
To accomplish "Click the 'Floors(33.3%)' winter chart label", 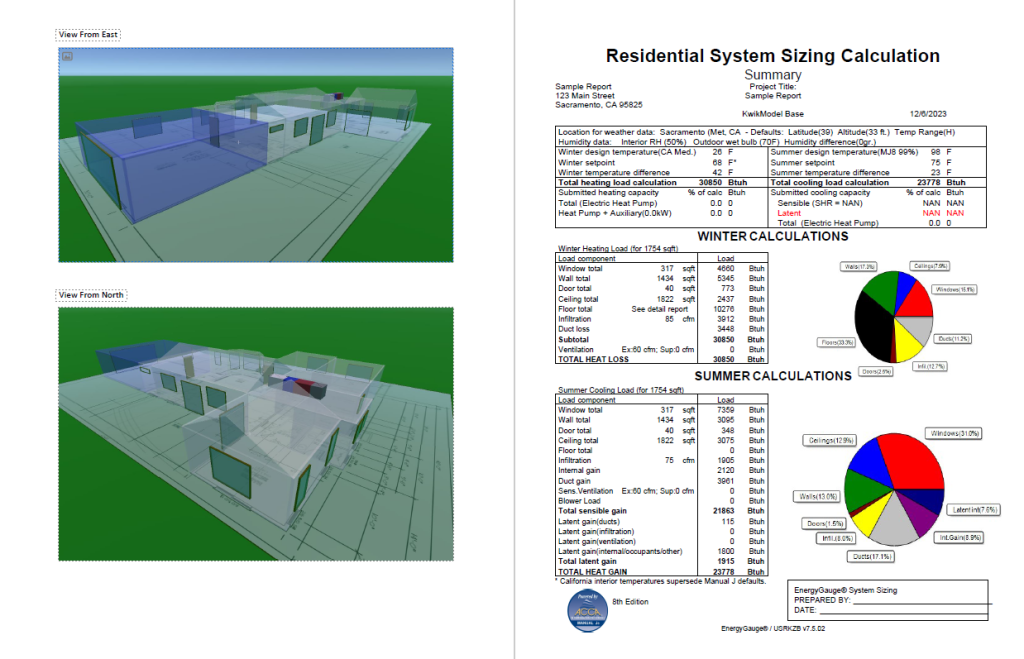I will click(x=838, y=342).
